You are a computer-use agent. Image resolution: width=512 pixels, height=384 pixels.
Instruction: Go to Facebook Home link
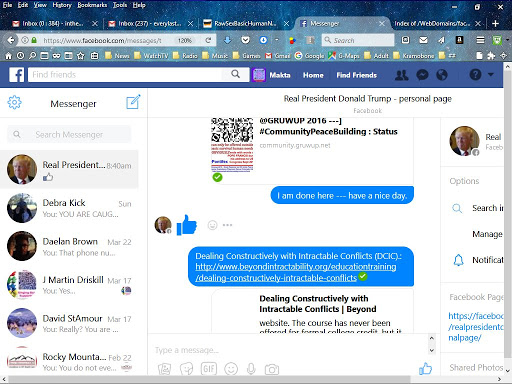point(313,75)
